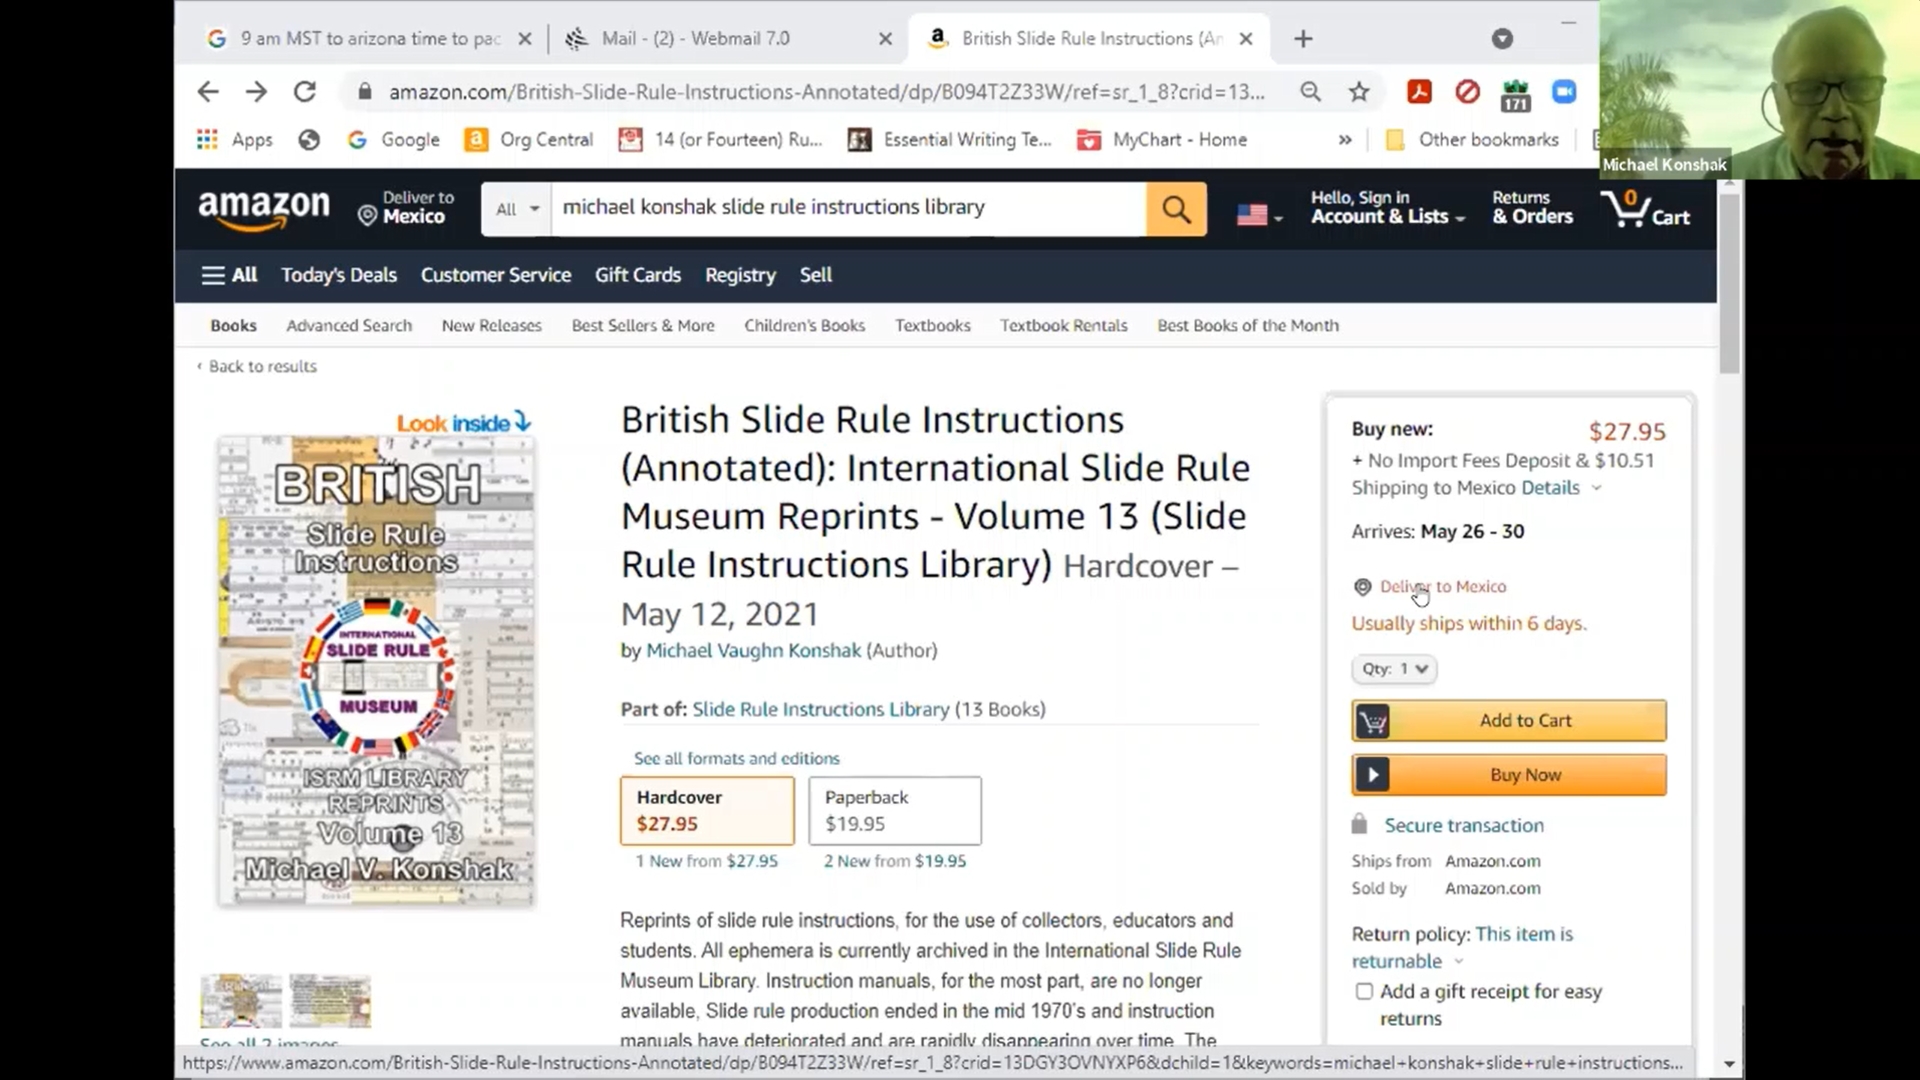Open author Michael Vaughn Konshak link
Image resolution: width=1920 pixels, height=1080 pixels.
tap(753, 651)
